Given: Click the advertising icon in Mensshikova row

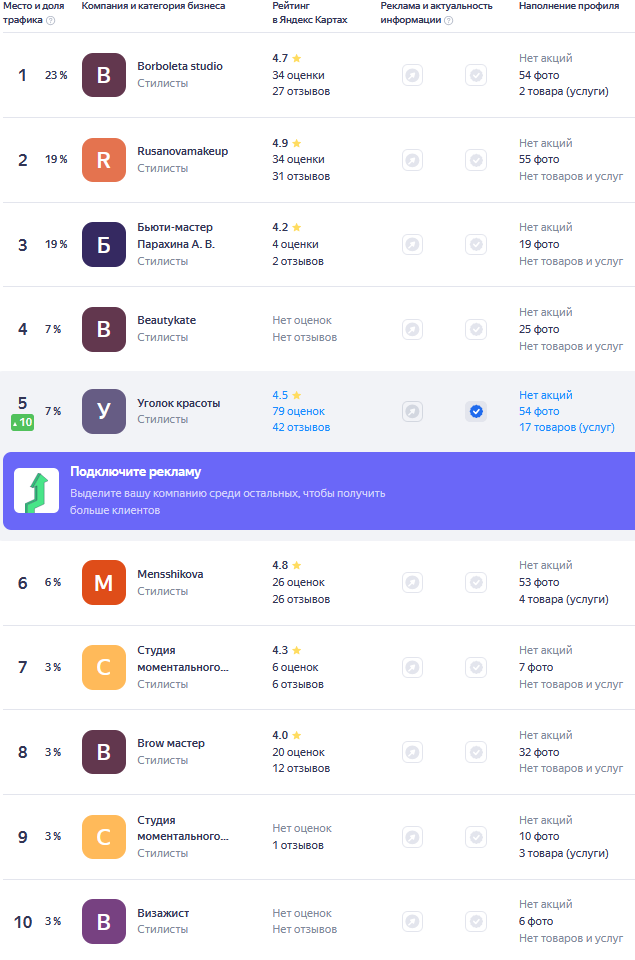Looking at the screenshot, I should (412, 582).
